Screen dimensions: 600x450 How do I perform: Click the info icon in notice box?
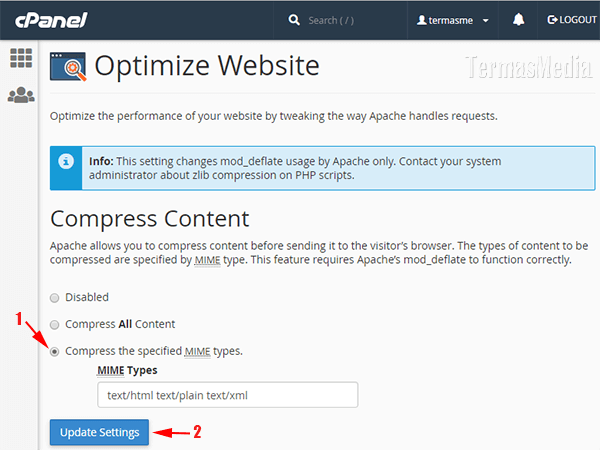pyautogui.click(x=66, y=161)
